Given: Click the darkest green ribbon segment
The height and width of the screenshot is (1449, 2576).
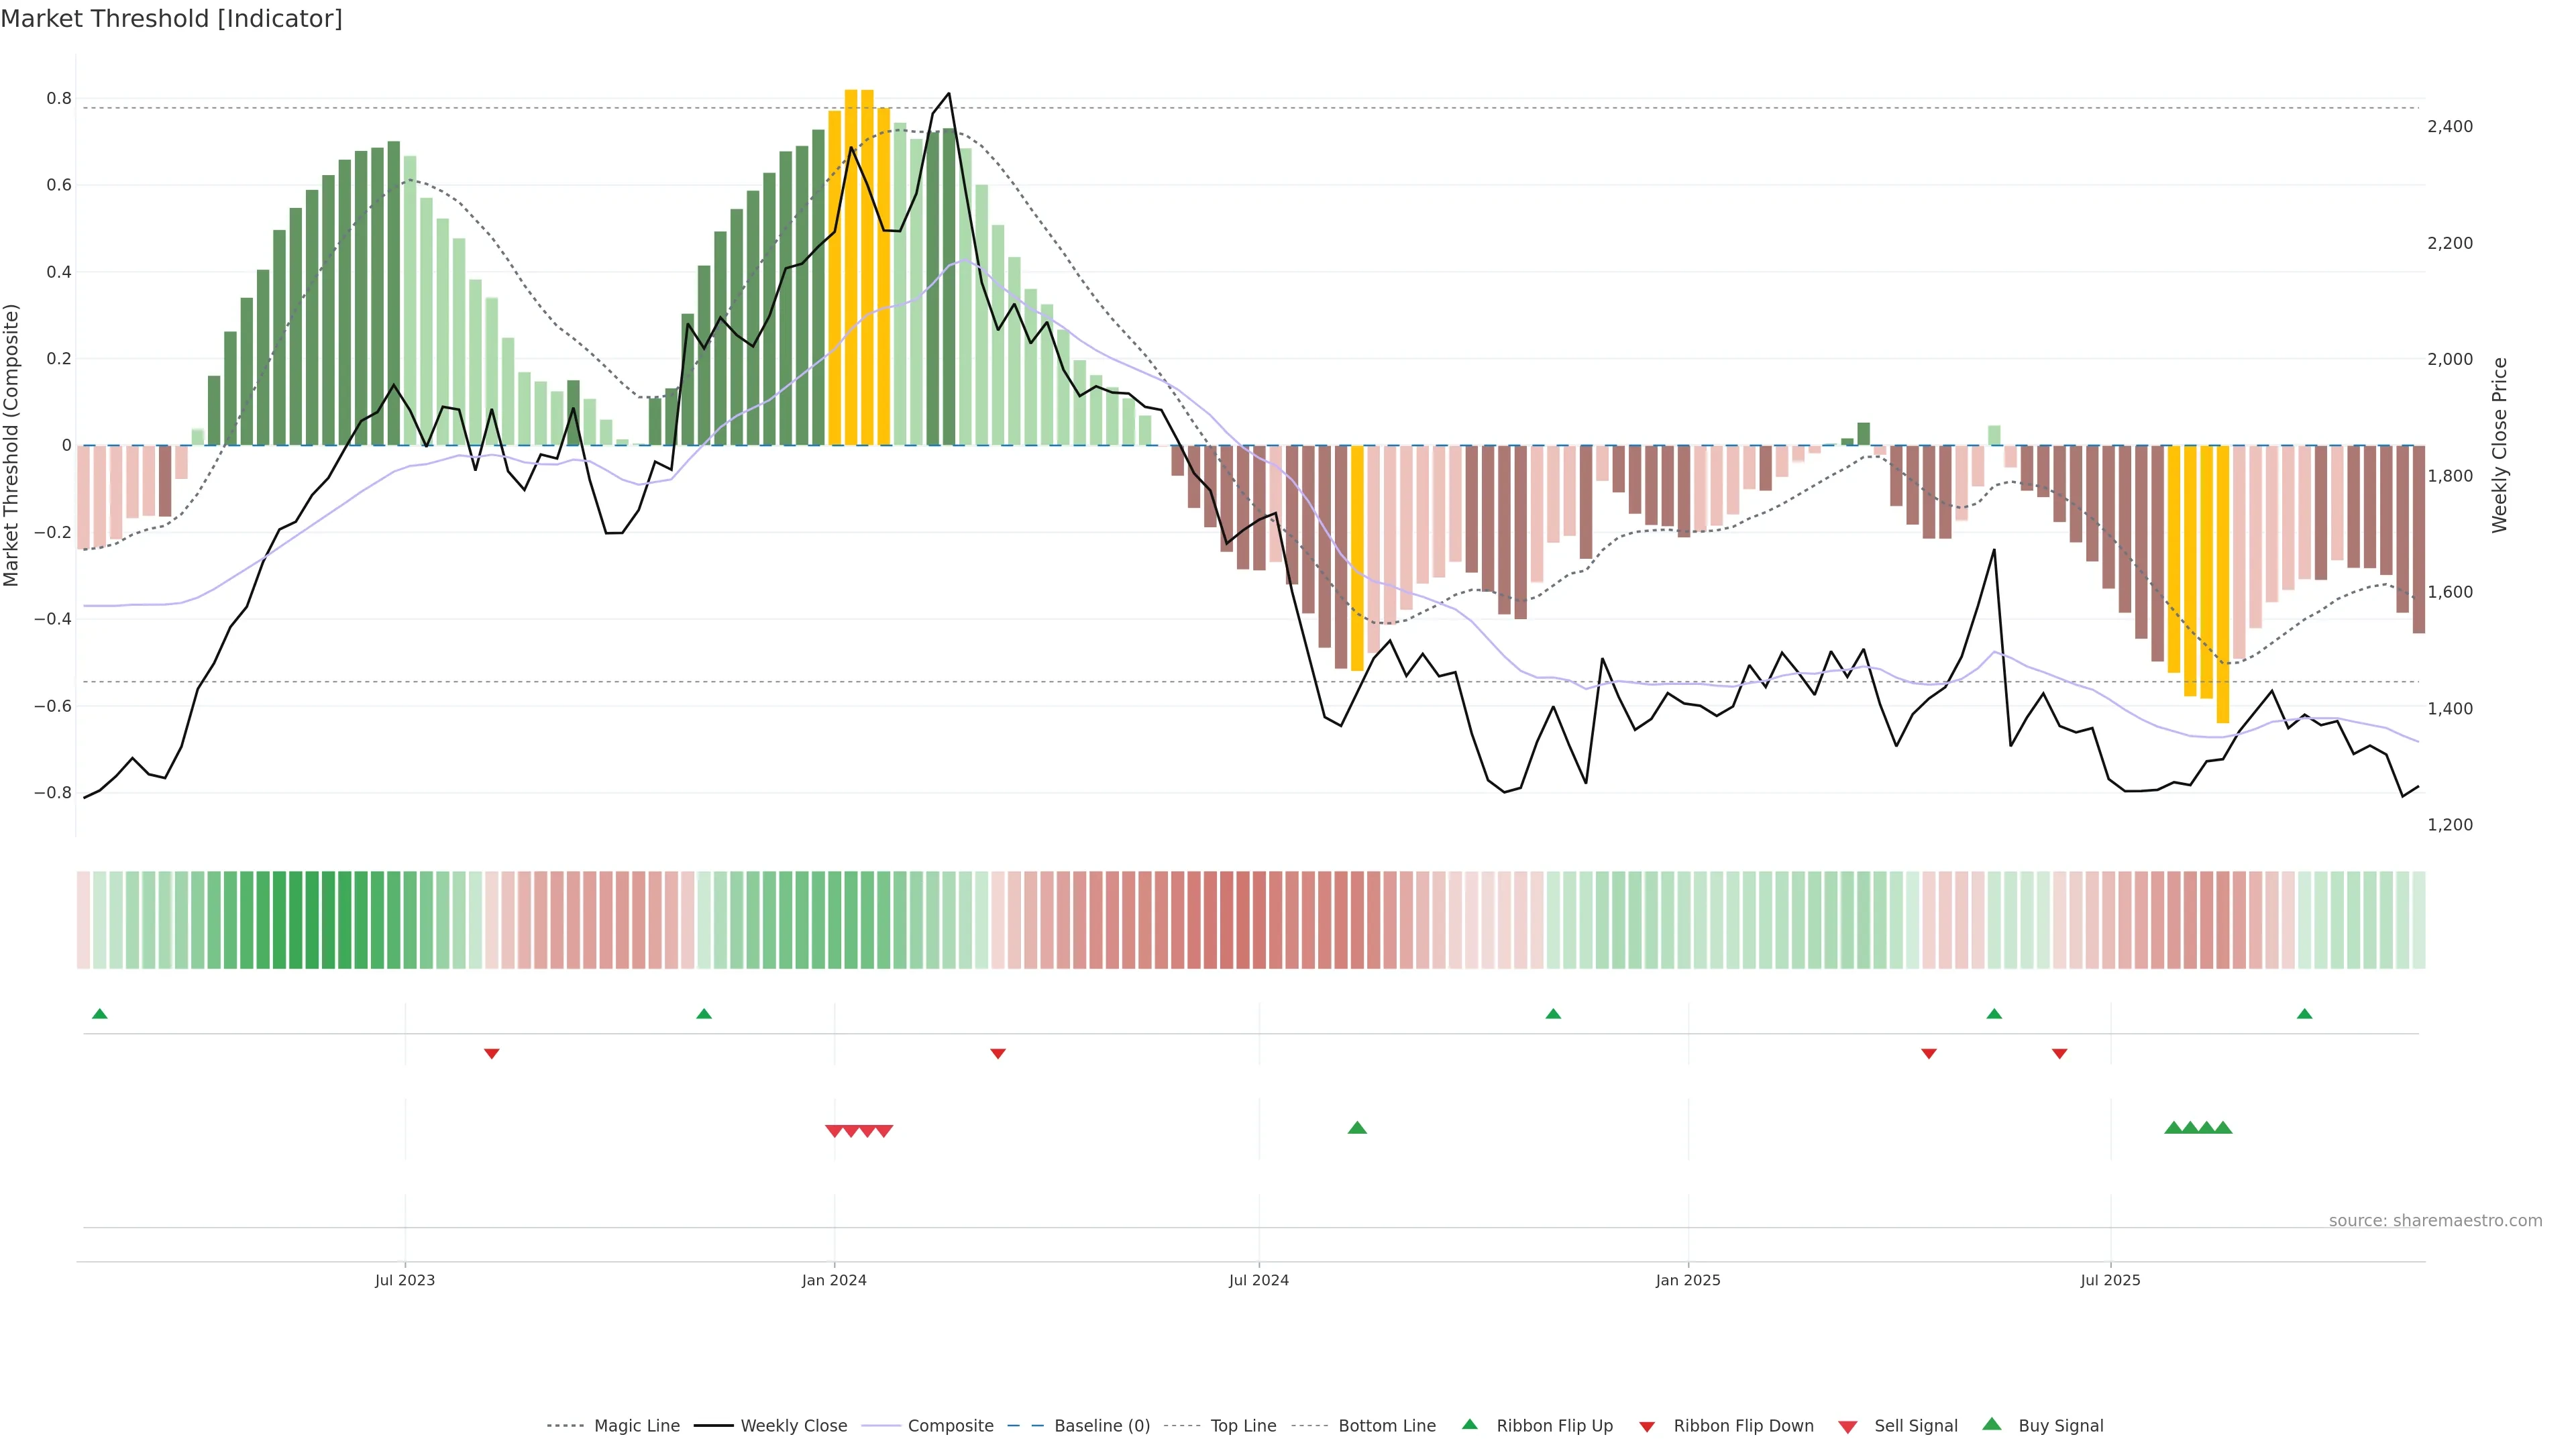Looking at the screenshot, I should pyautogui.click(x=312, y=919).
